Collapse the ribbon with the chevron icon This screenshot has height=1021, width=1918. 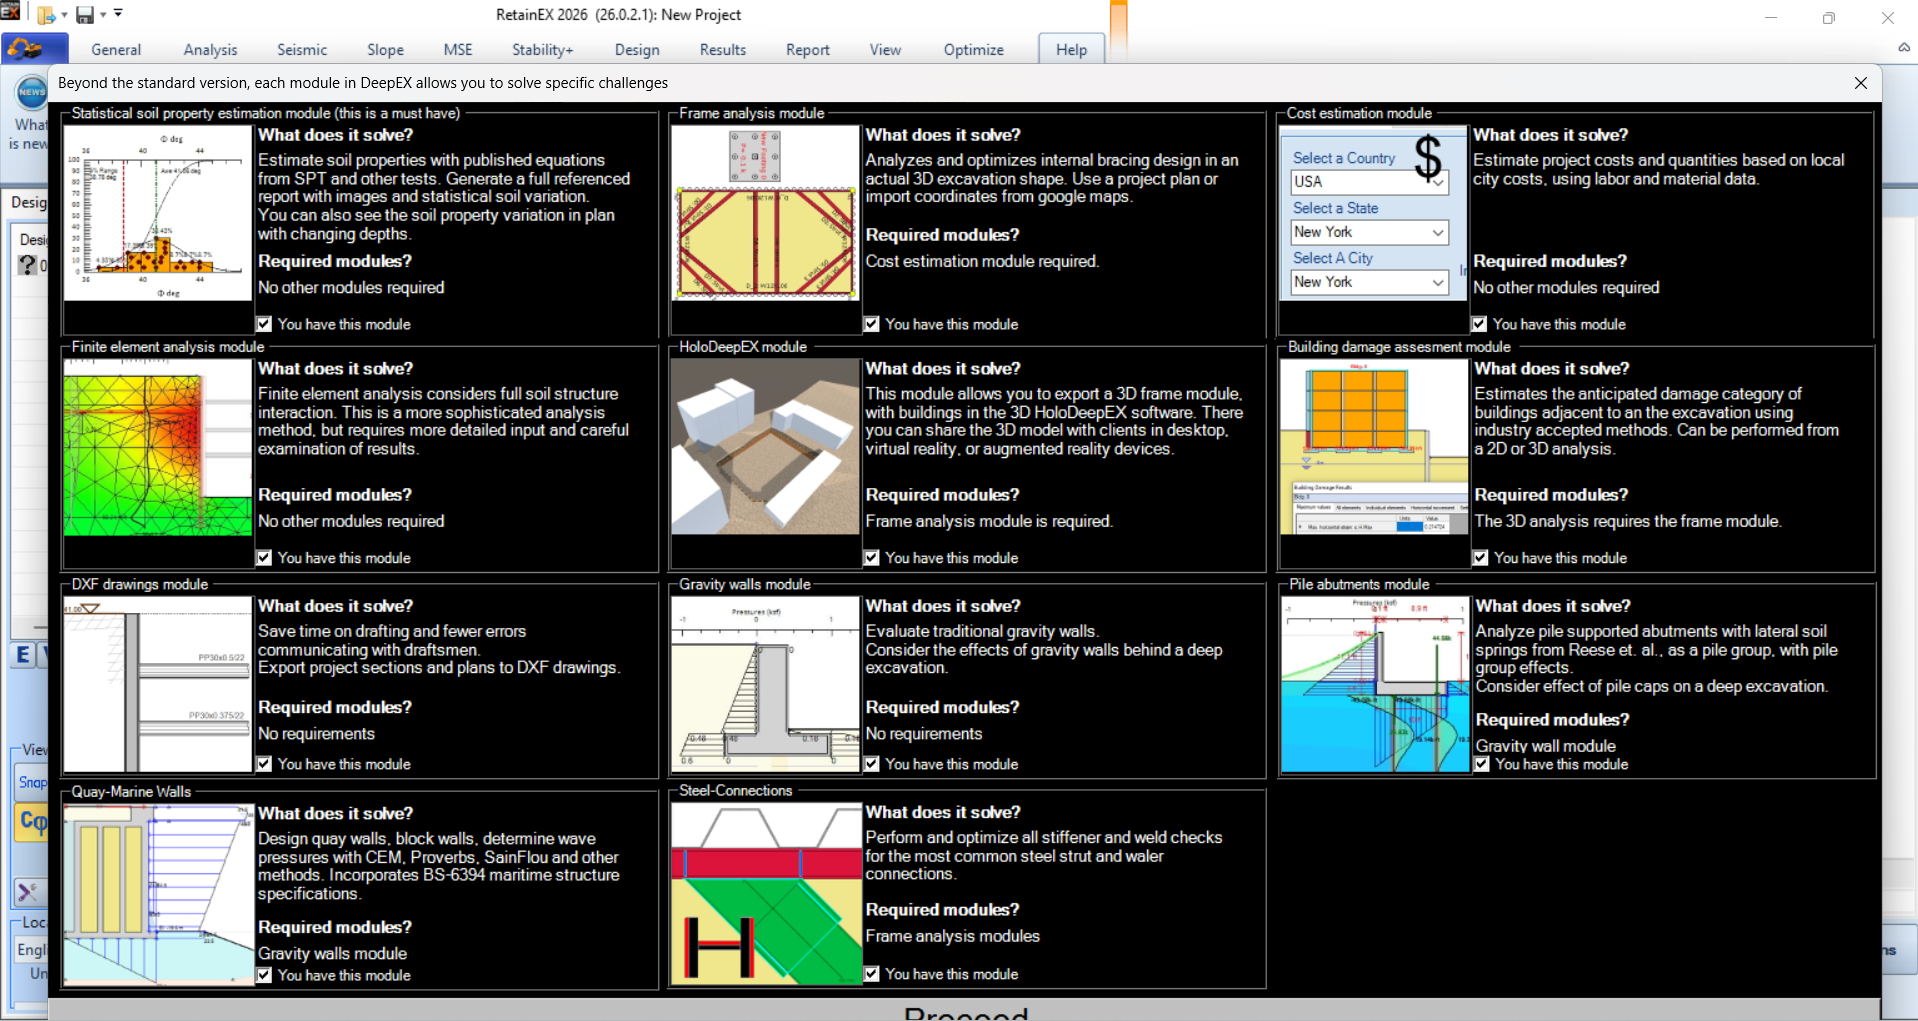tap(1904, 47)
